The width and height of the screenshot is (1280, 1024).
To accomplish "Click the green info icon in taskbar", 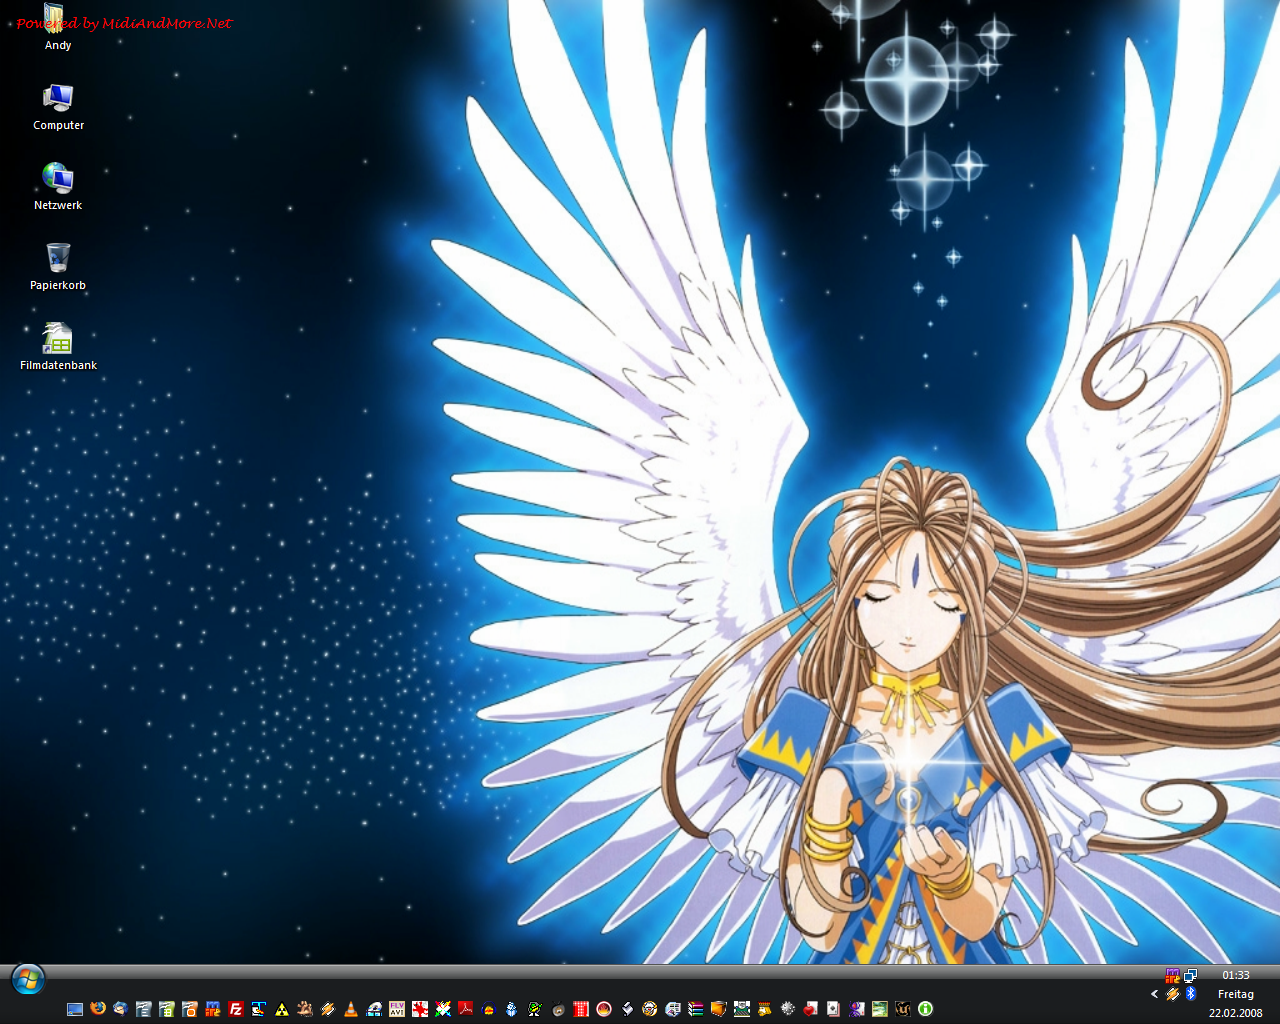I will click(926, 1009).
